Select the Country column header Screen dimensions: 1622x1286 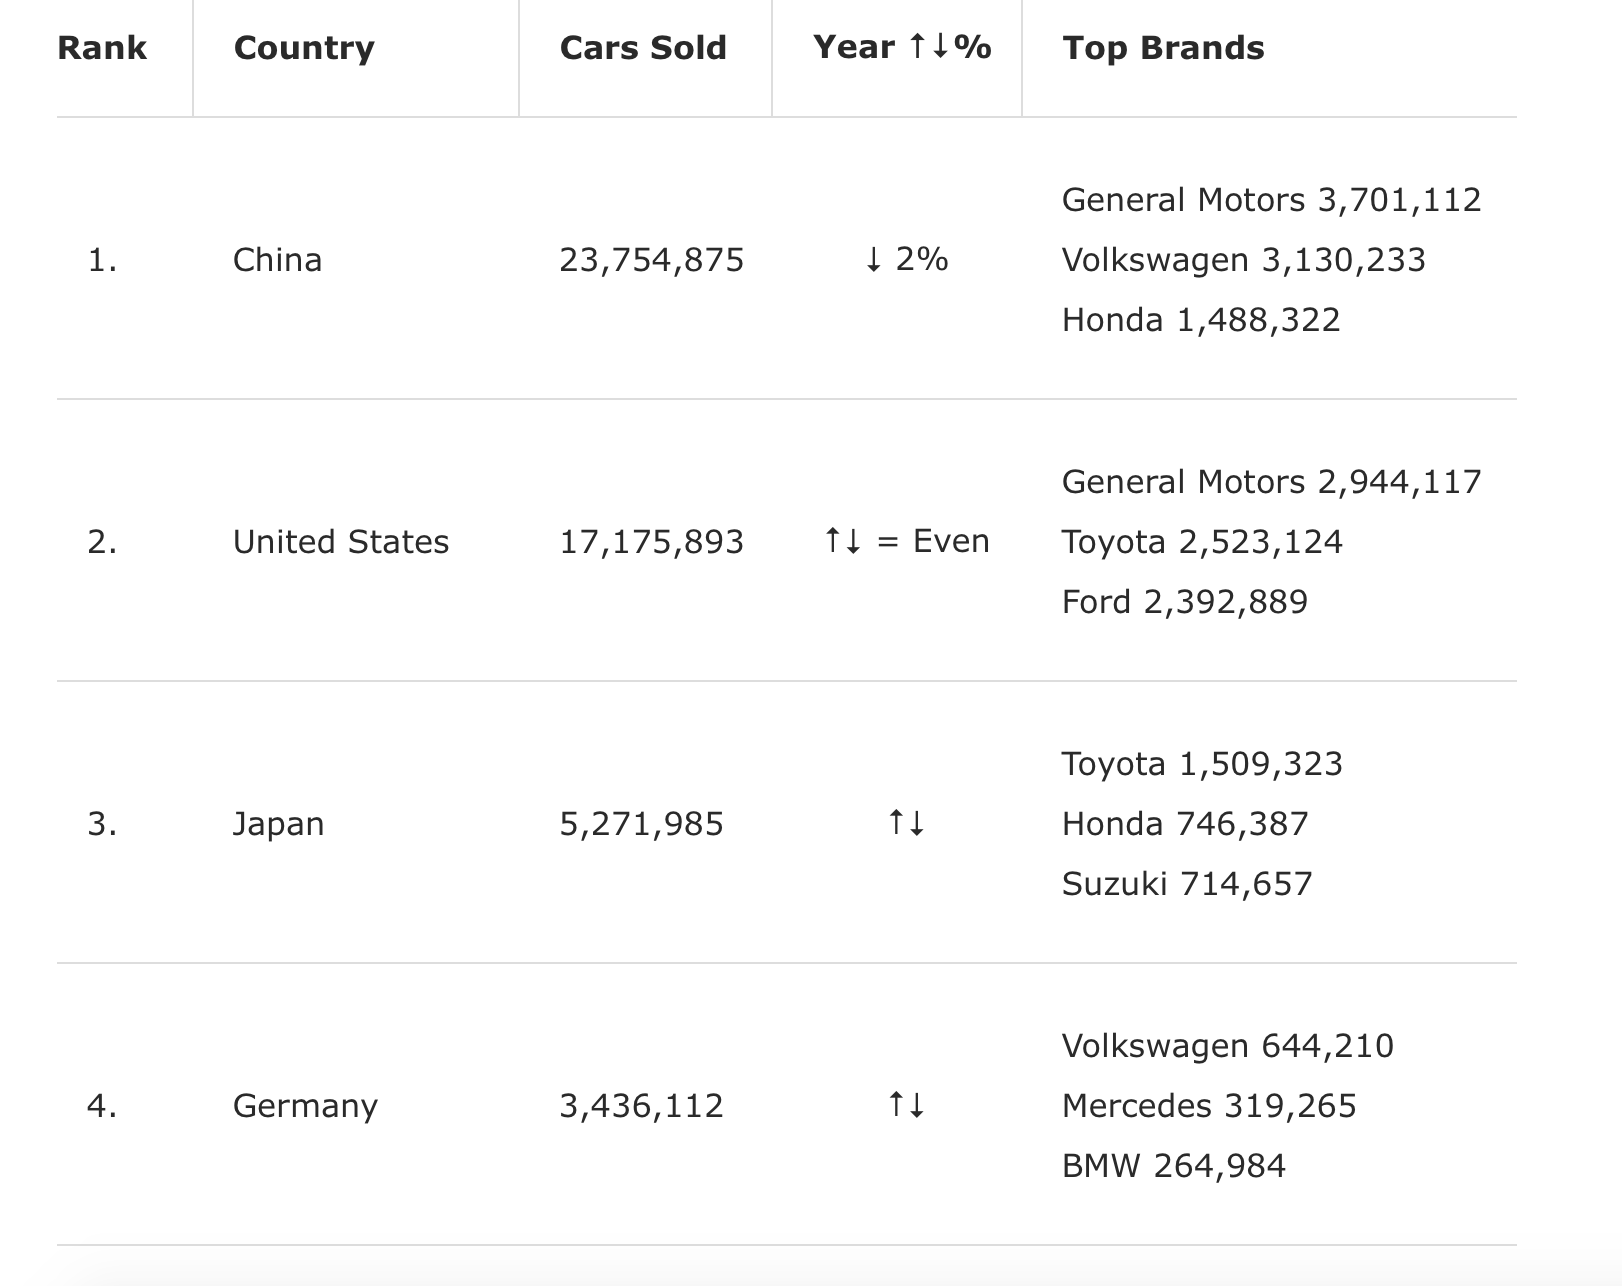tap(304, 48)
